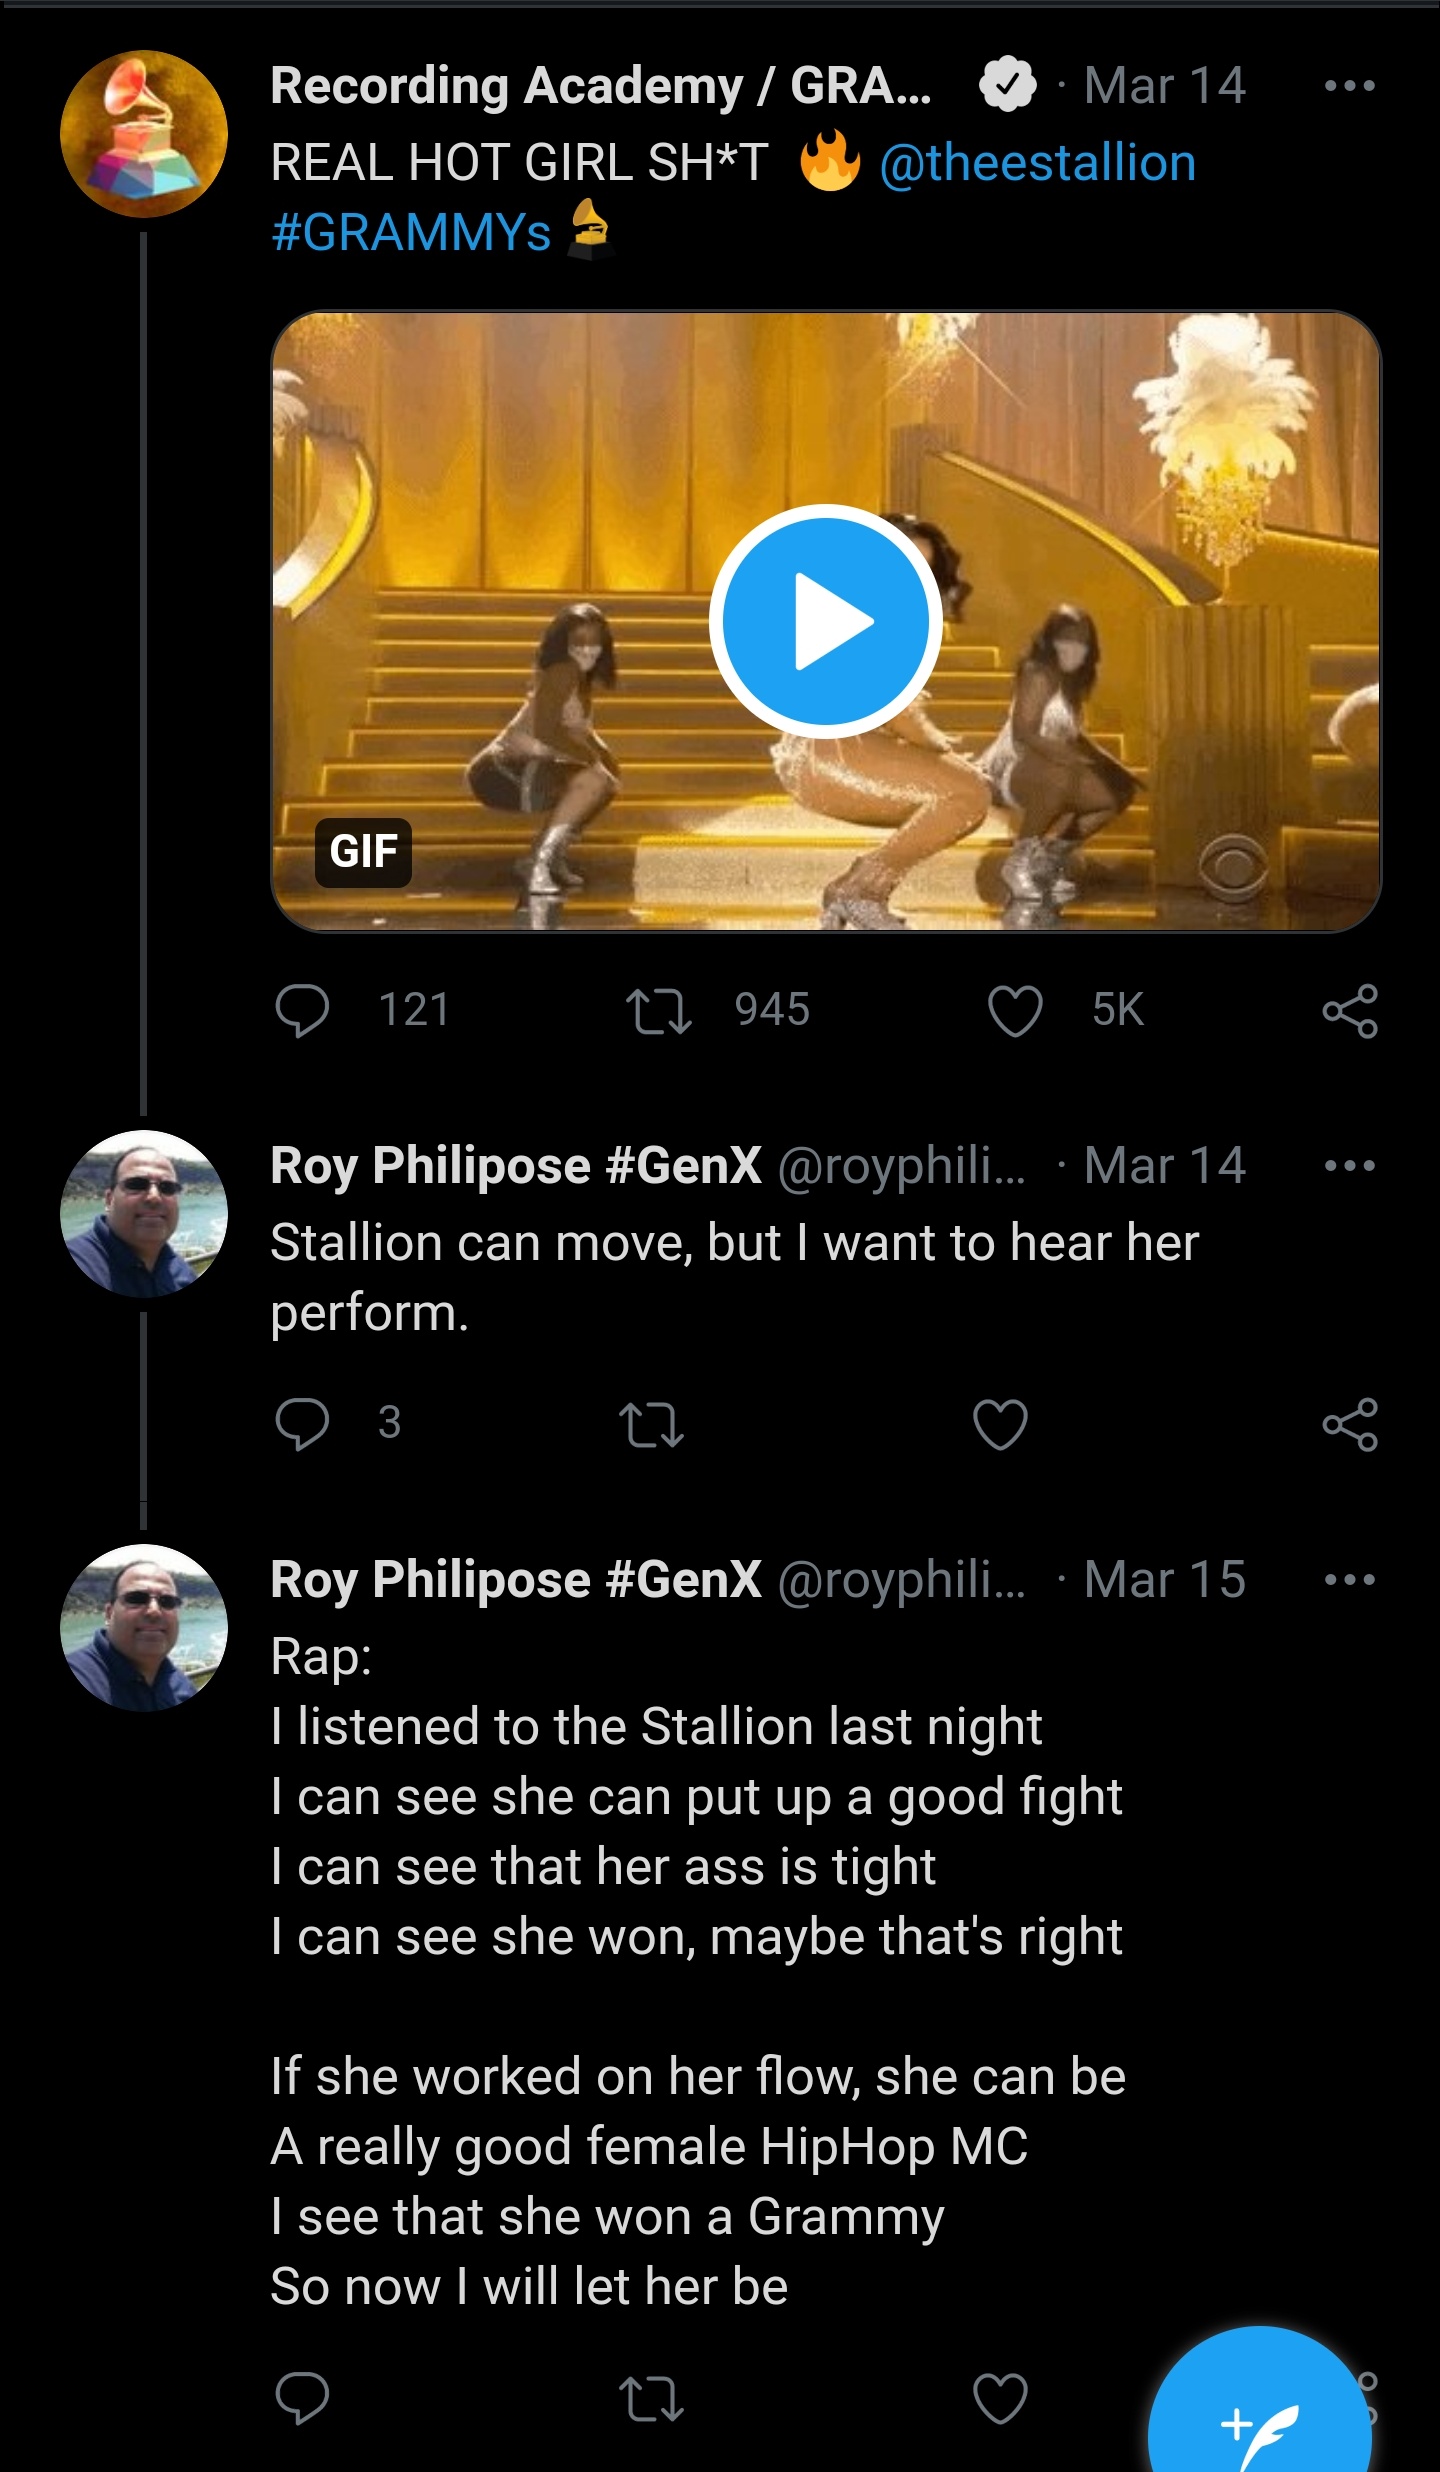The width and height of the screenshot is (1440, 2472).
Task: Like the Rap poem tweet
Action: coord(1000,2398)
